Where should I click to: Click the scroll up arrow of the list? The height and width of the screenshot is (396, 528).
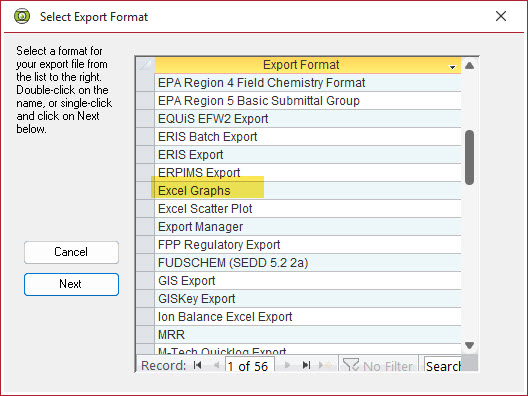(469, 65)
